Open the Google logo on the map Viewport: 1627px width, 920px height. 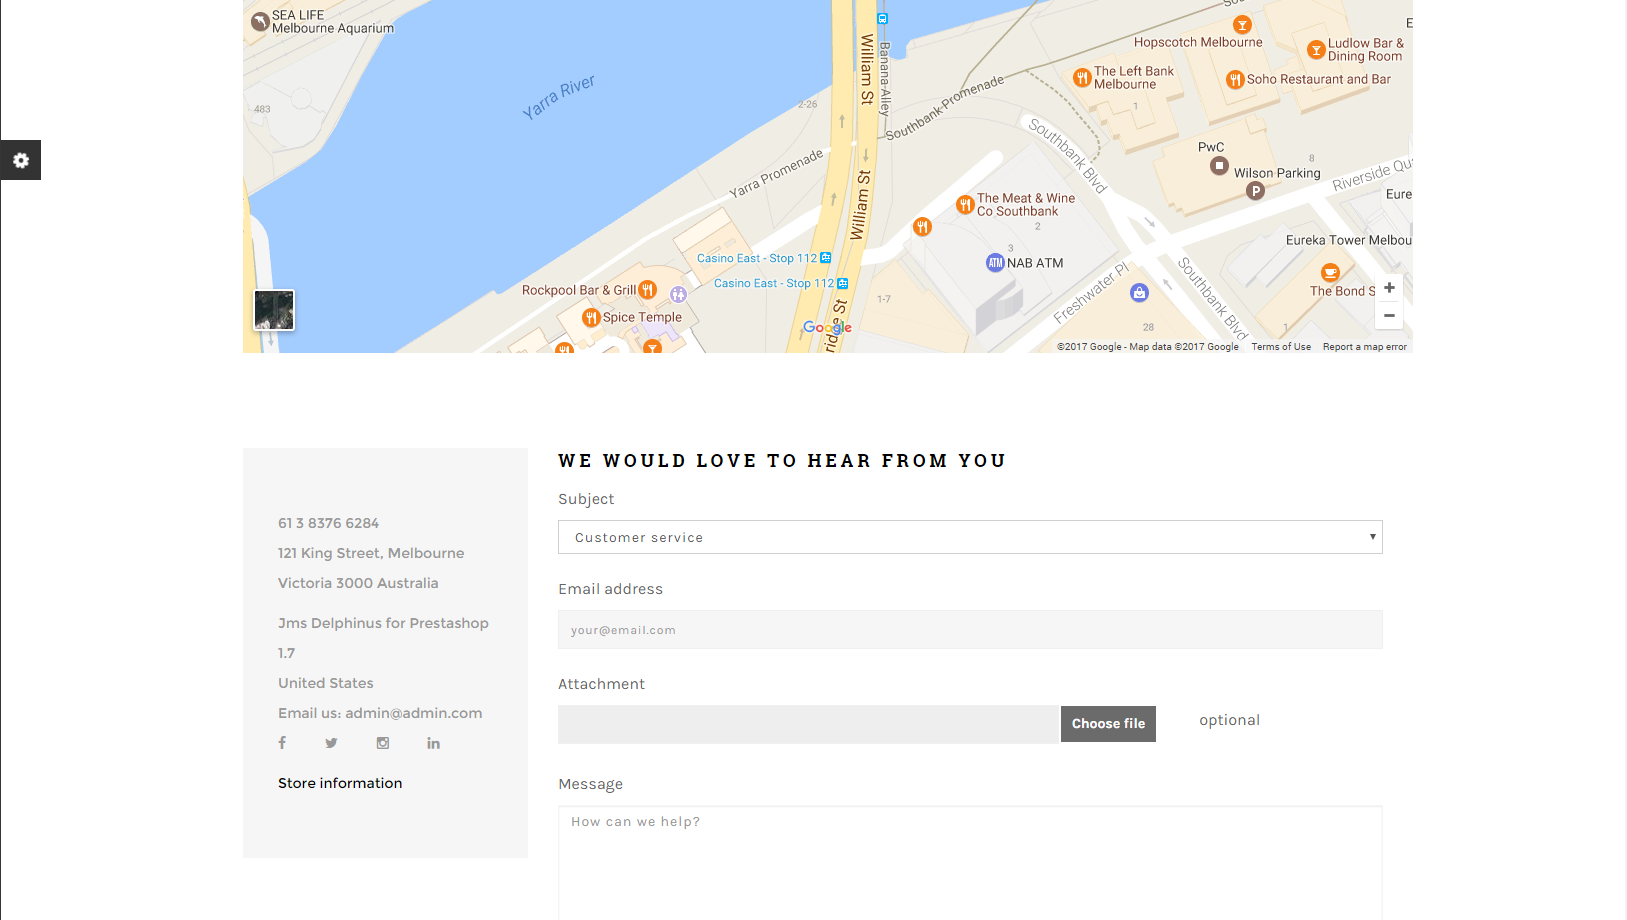click(827, 327)
